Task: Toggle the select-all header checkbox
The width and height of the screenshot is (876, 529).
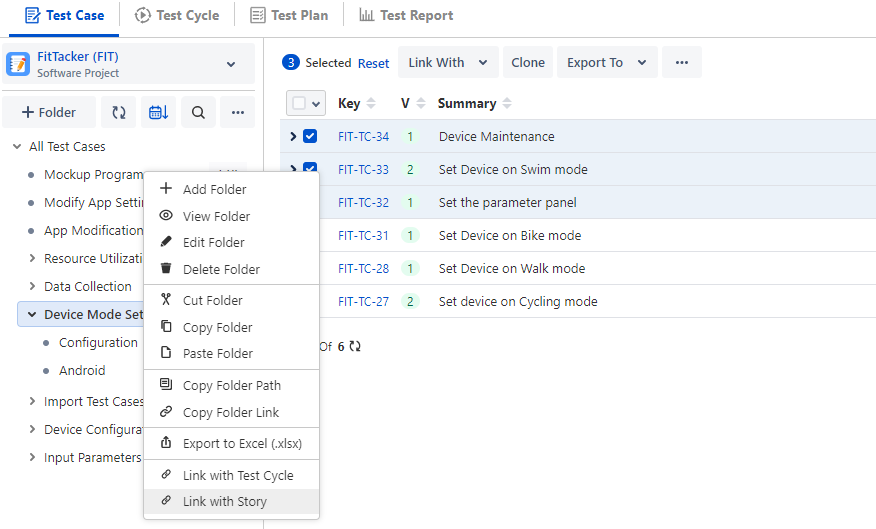Action: (299, 103)
